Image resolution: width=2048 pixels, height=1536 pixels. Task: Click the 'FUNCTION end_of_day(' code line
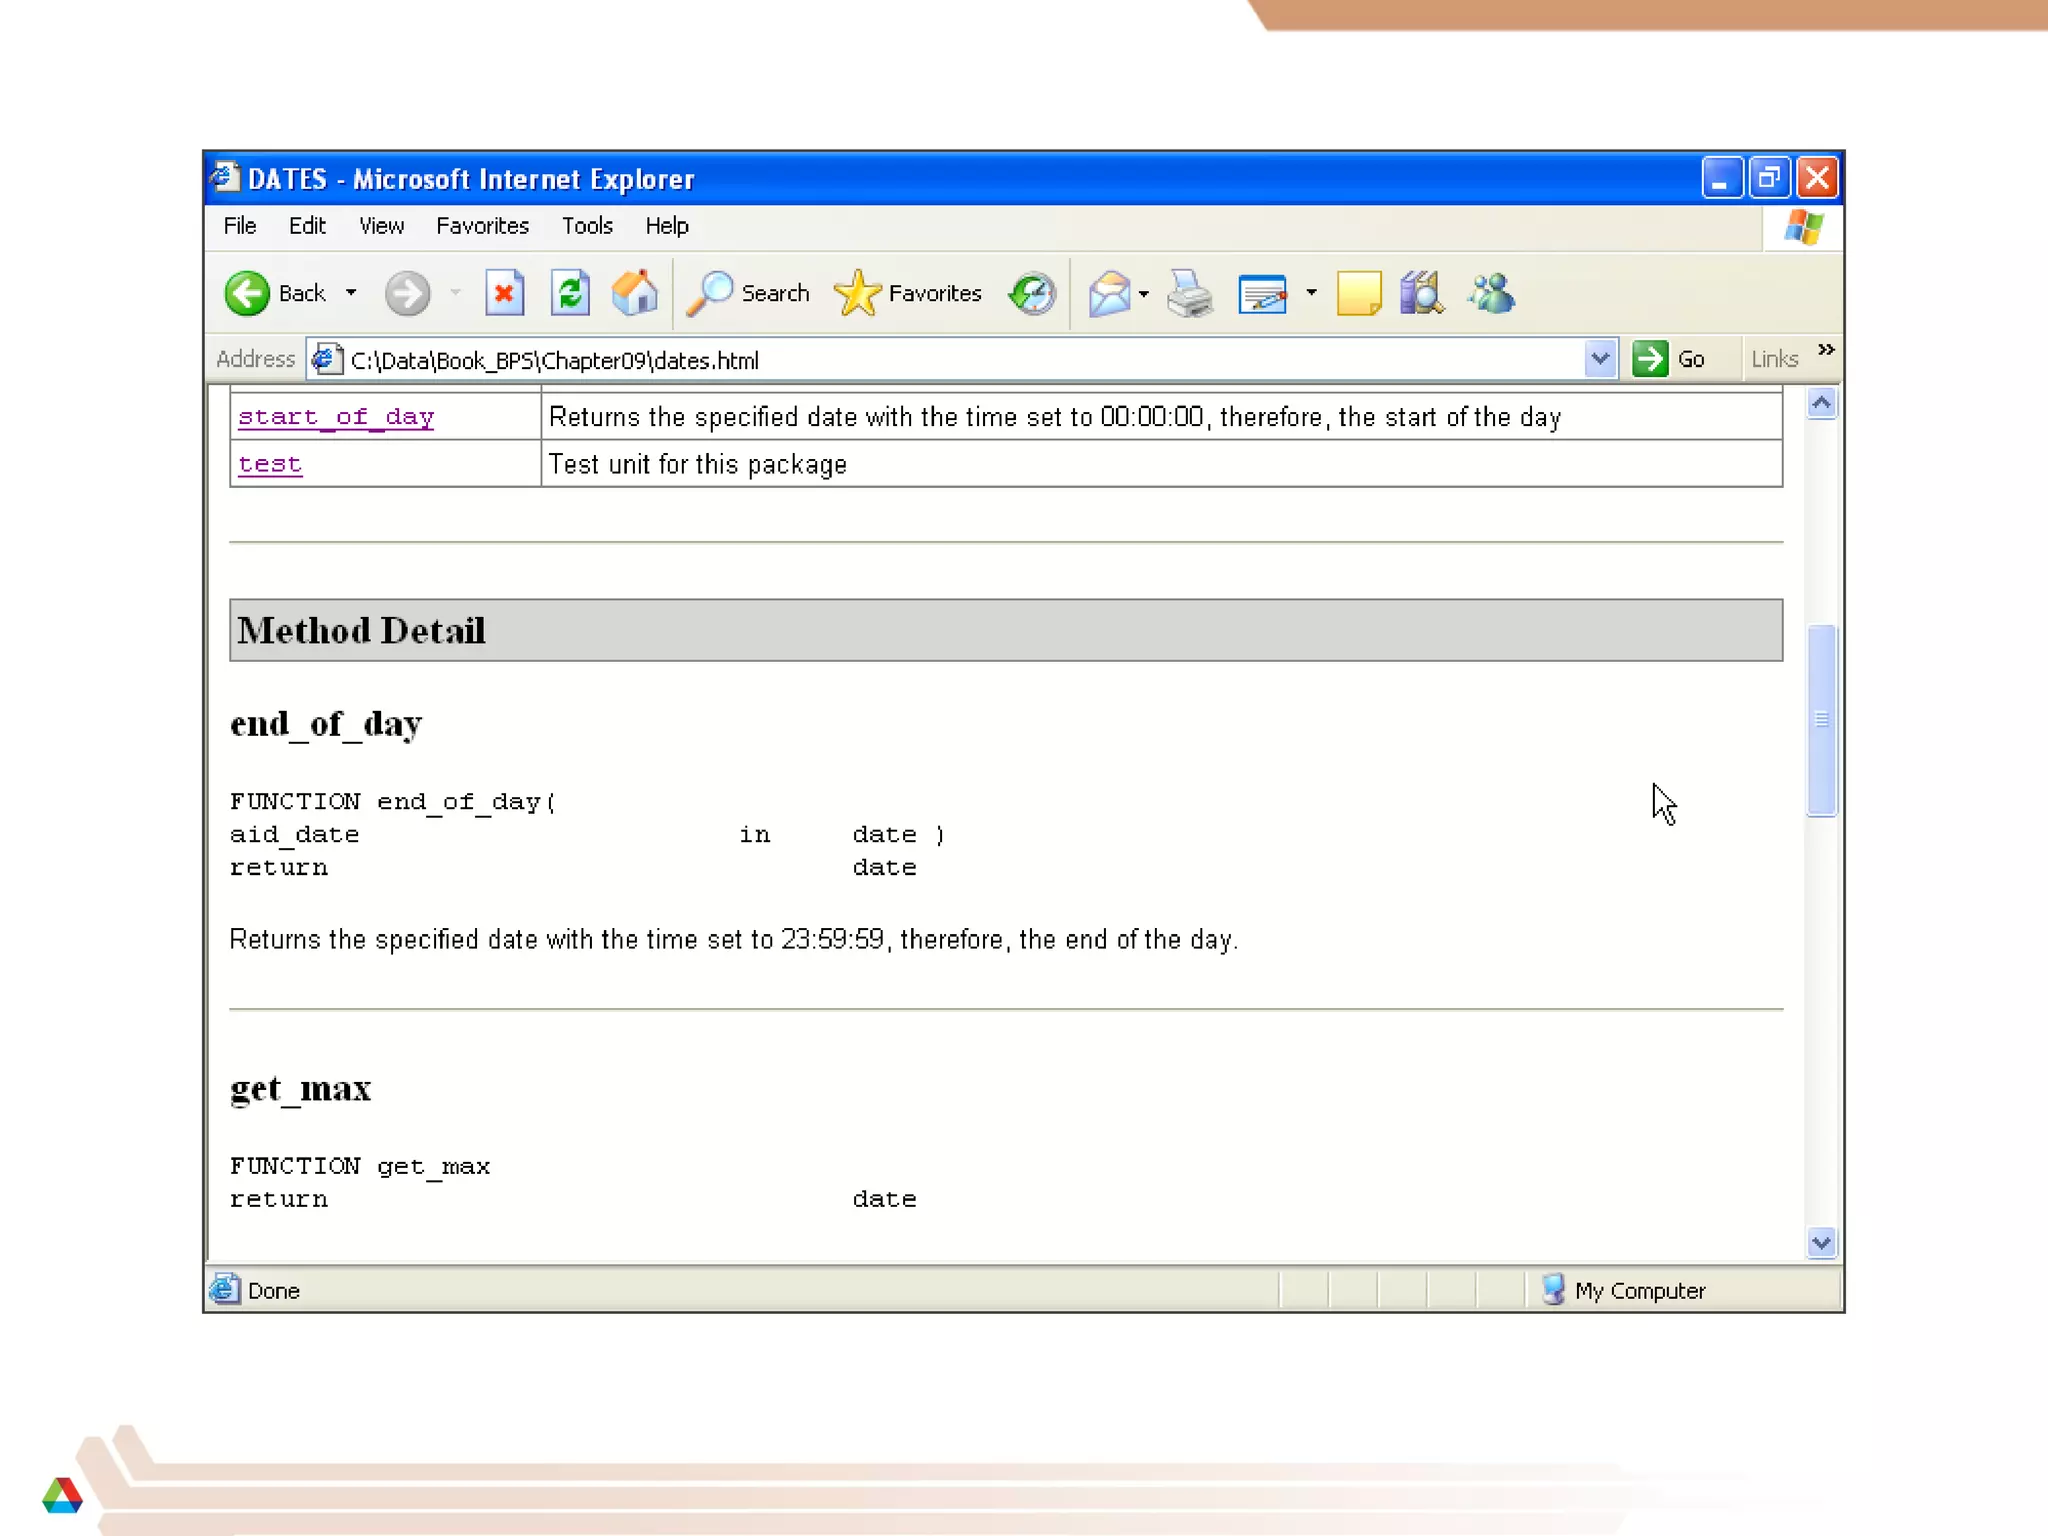(393, 802)
